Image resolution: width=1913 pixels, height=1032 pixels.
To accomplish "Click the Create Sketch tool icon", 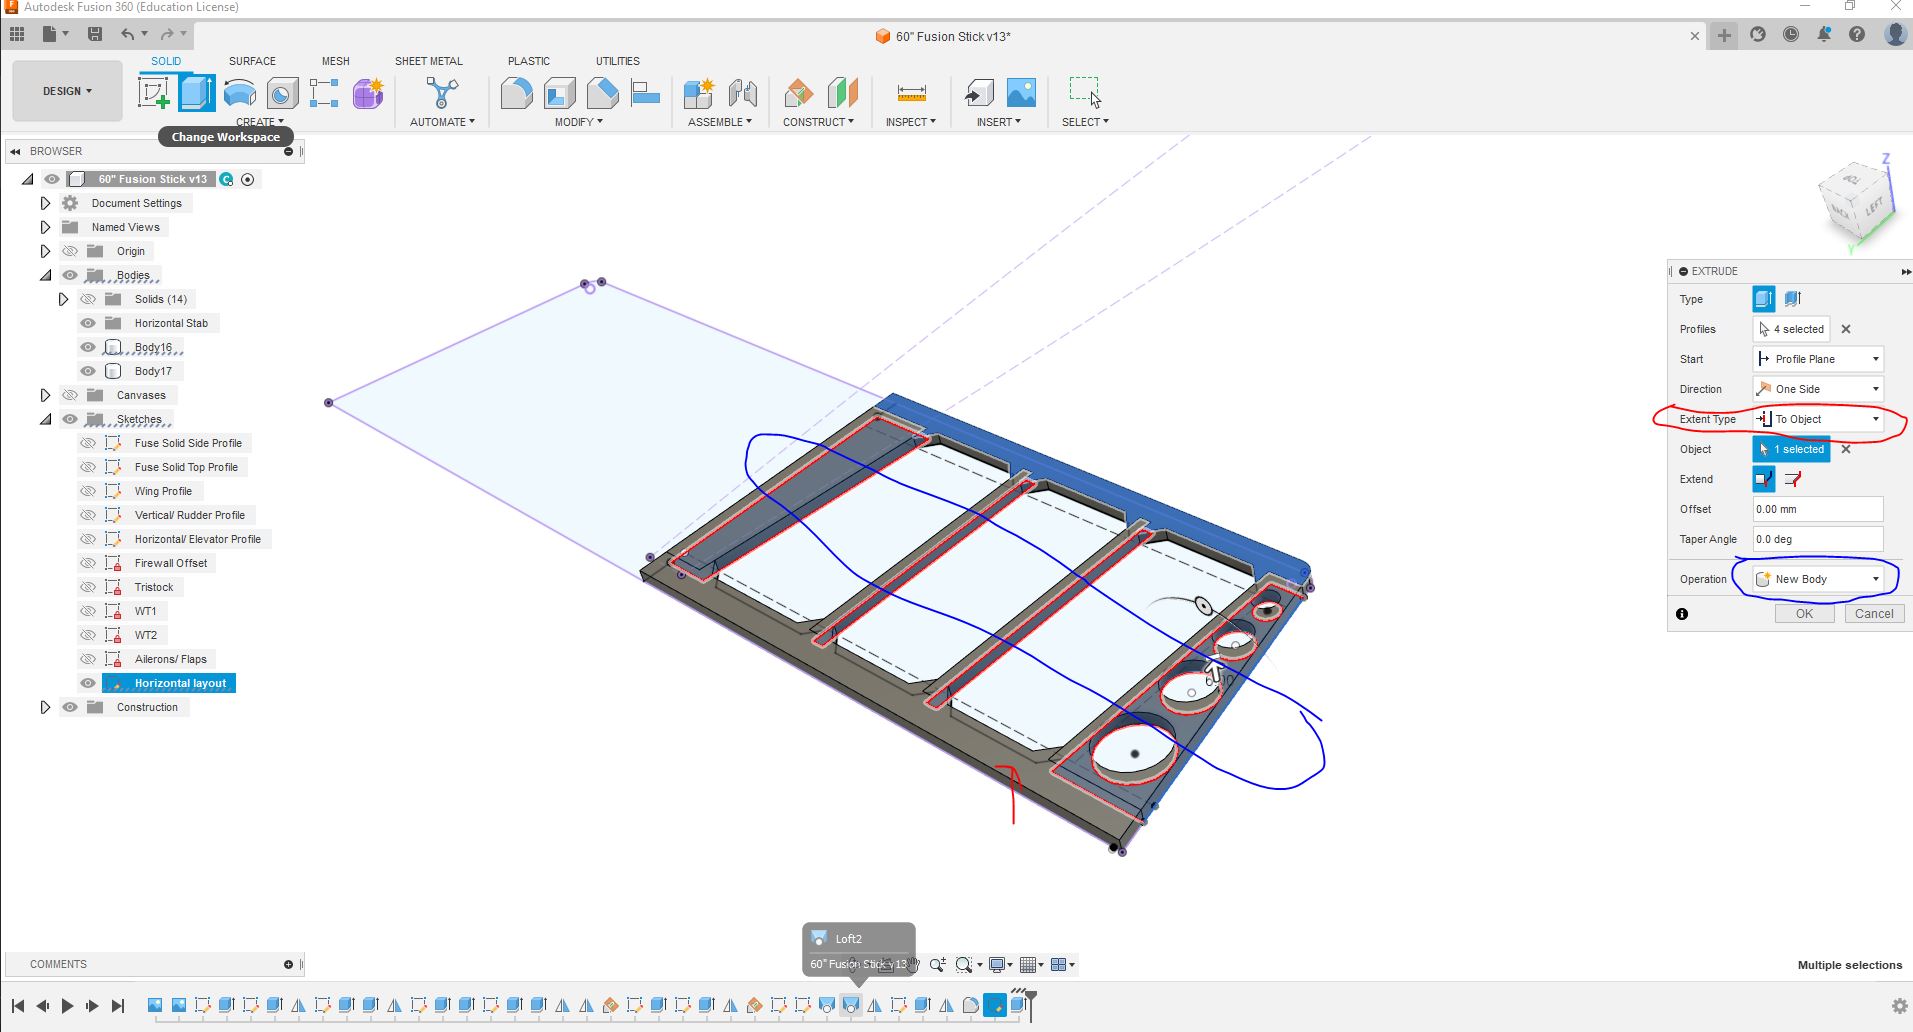I will (x=154, y=93).
